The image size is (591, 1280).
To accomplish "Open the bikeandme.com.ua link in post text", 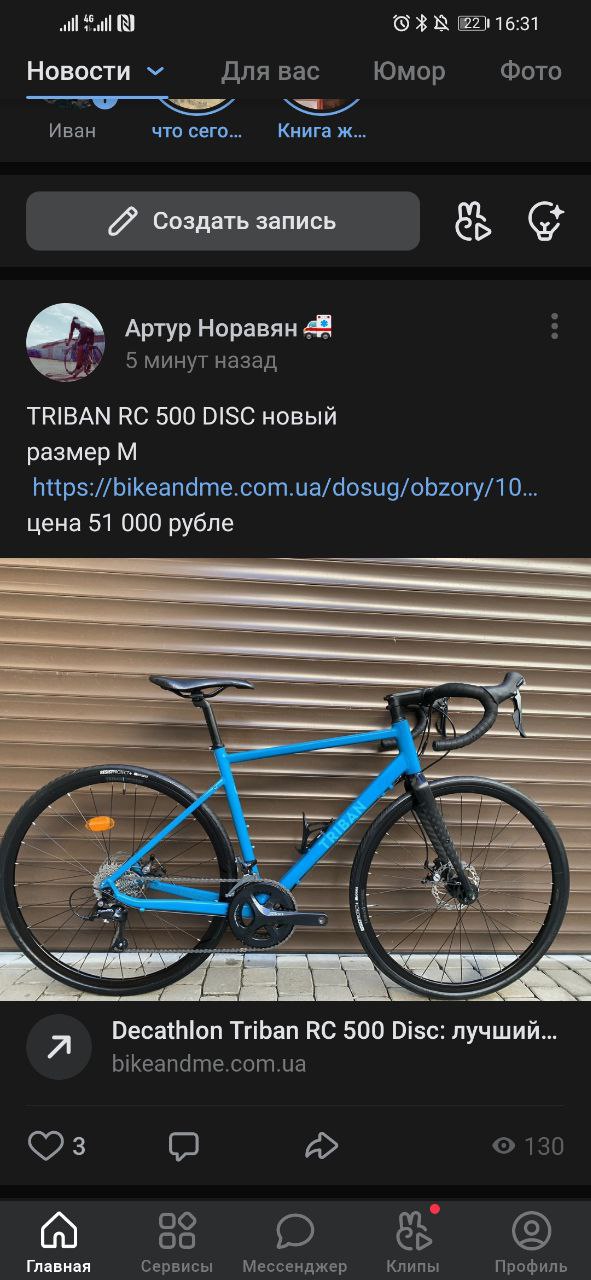I will [x=285, y=488].
